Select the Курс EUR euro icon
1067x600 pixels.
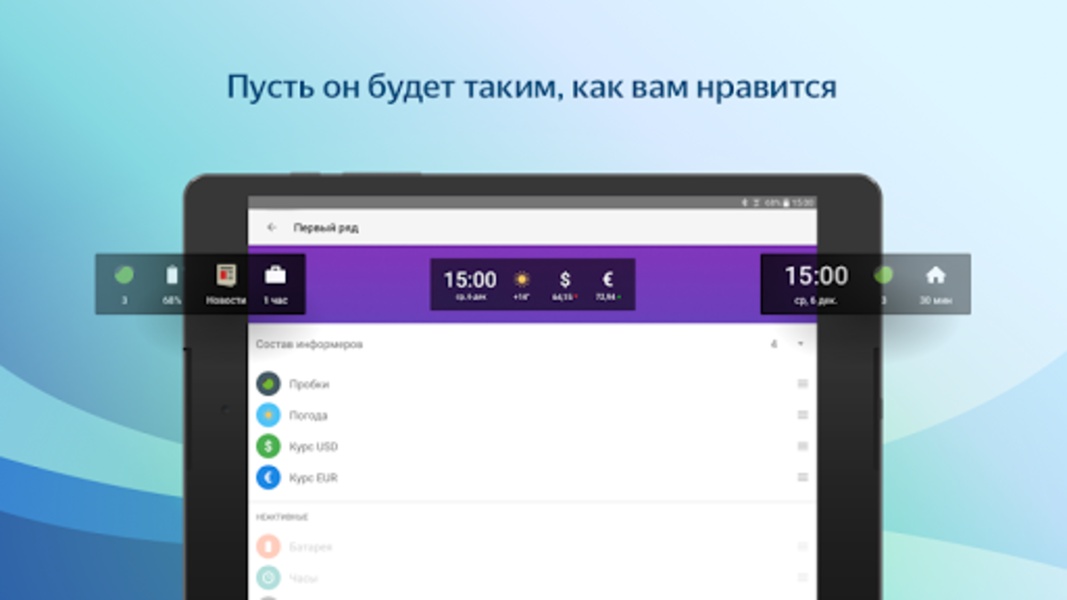pos(268,478)
